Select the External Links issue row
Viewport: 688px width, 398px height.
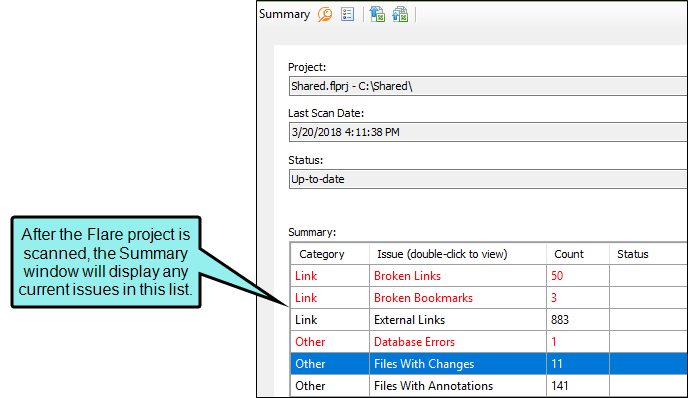coord(489,319)
